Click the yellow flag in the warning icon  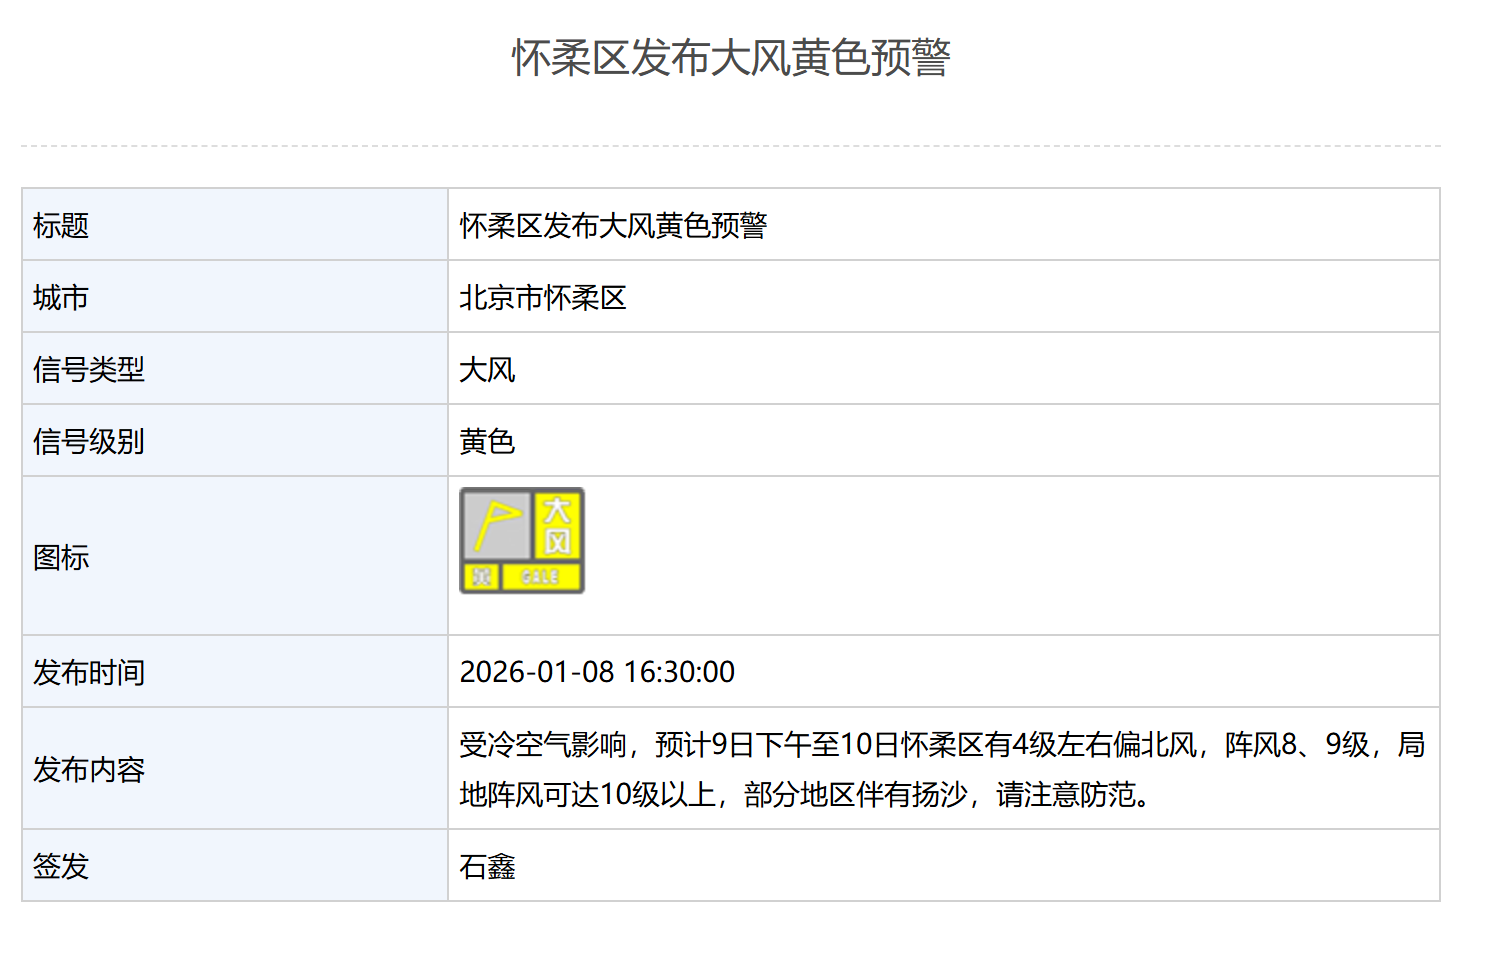pyautogui.click(x=496, y=524)
